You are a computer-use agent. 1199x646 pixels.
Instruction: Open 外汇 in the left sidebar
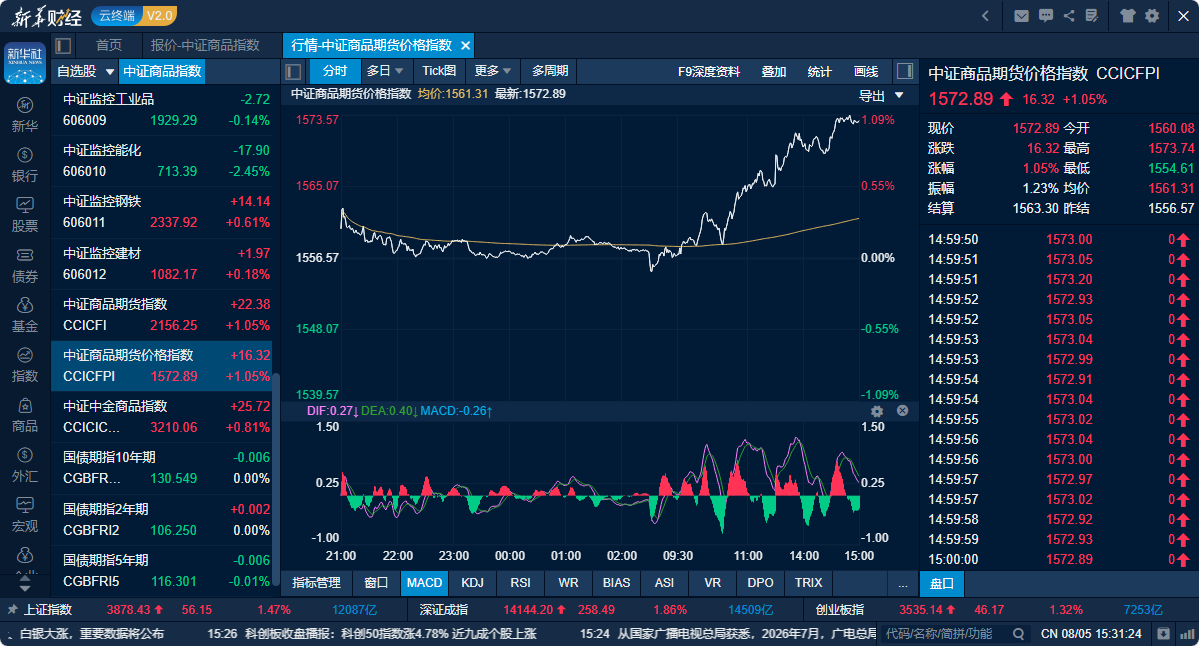click(x=24, y=465)
